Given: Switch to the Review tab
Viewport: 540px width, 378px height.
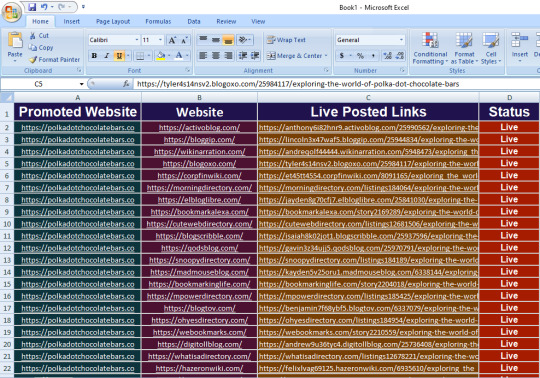Looking at the screenshot, I should tap(226, 21).
